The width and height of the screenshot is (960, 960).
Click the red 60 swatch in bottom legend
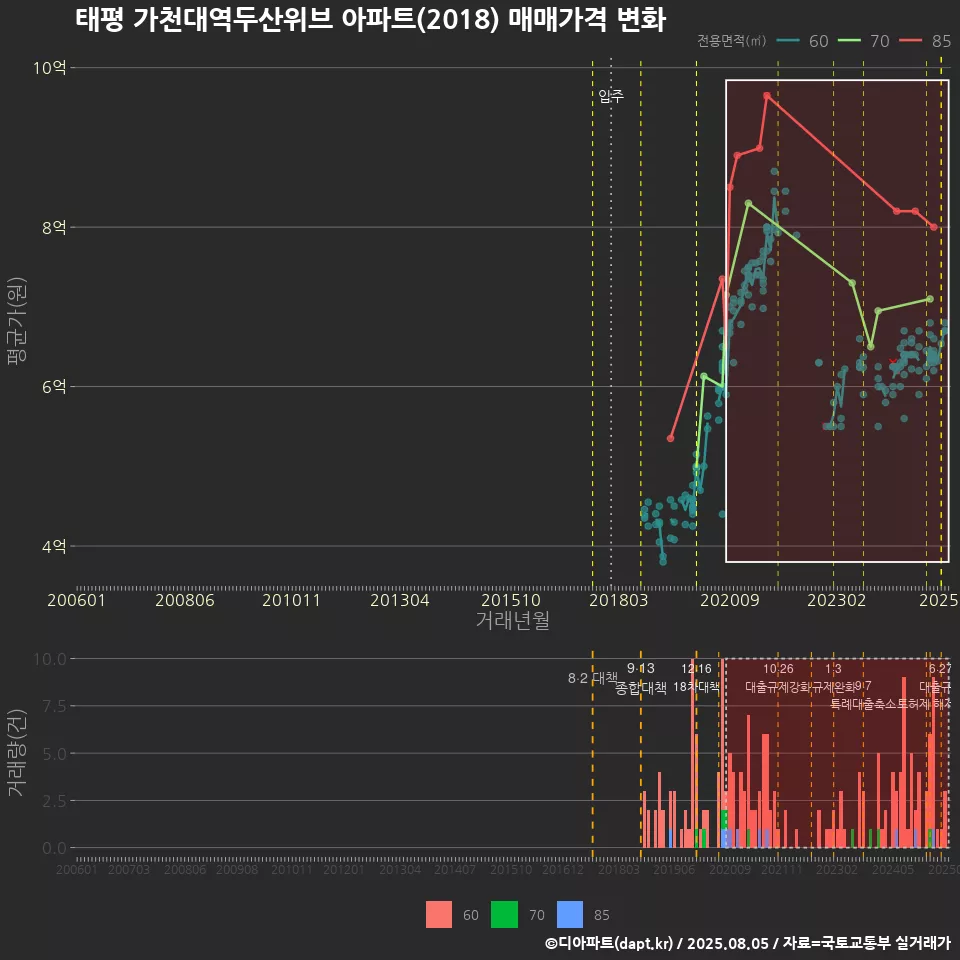(439, 915)
